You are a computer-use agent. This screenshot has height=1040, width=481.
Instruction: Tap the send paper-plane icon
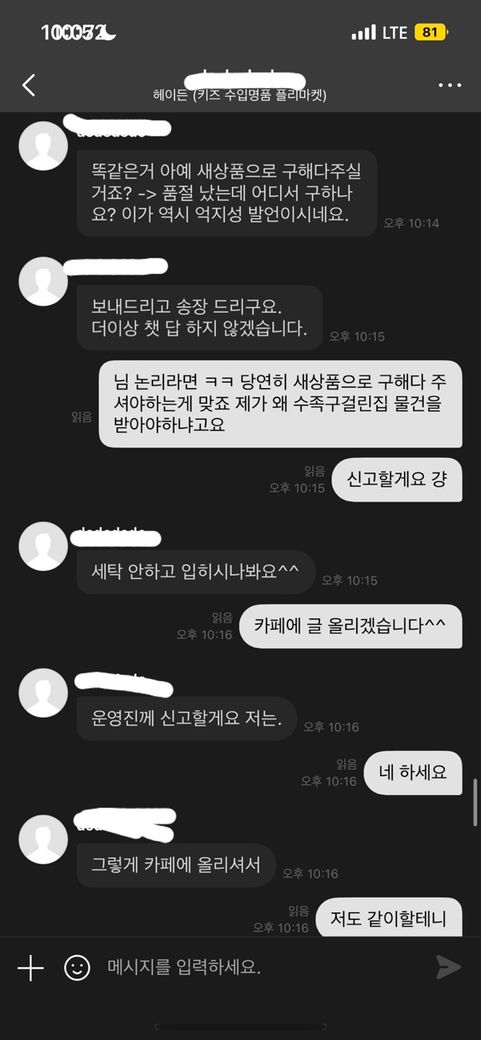click(x=448, y=968)
